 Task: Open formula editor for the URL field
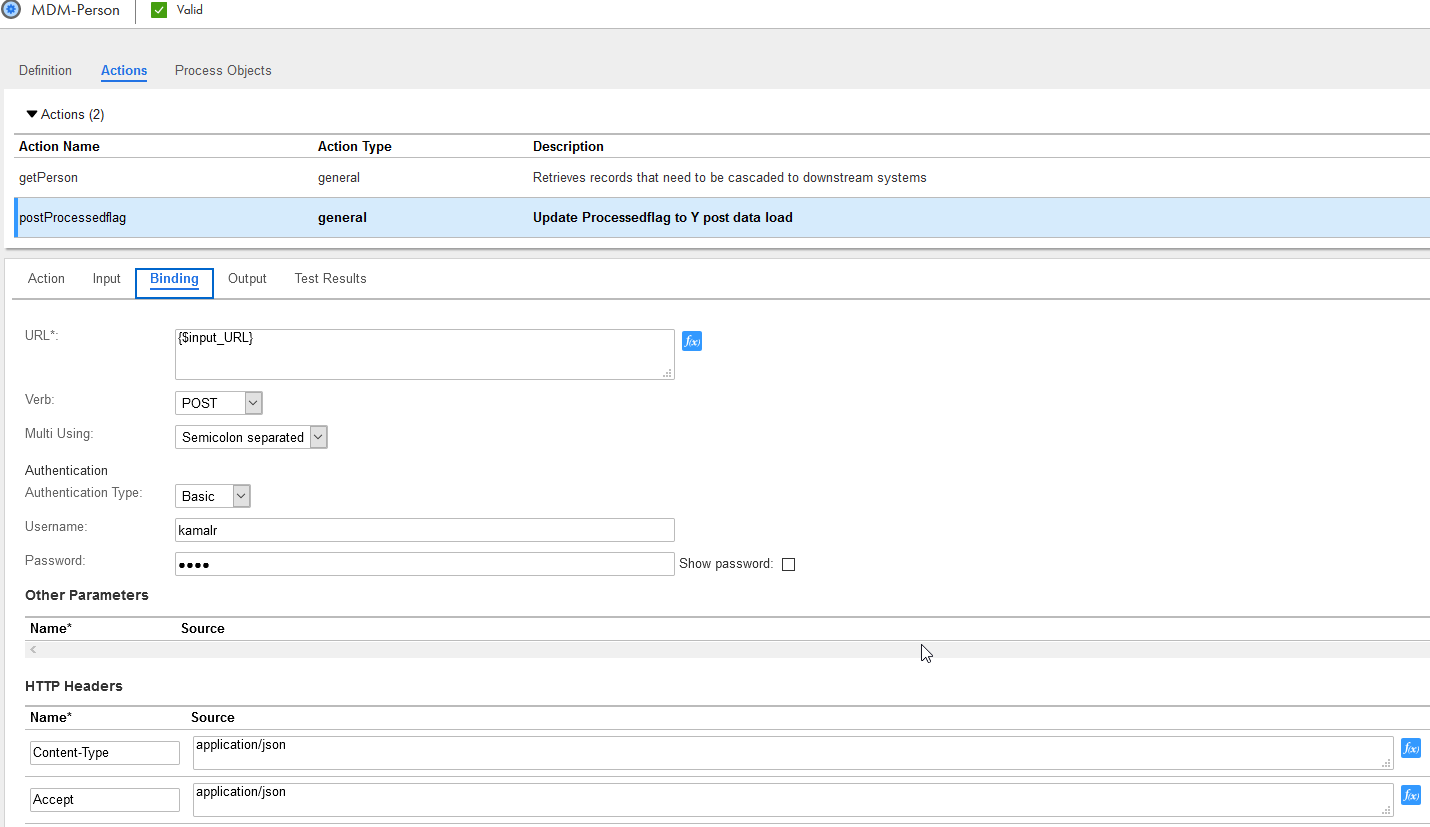pyautogui.click(x=692, y=341)
